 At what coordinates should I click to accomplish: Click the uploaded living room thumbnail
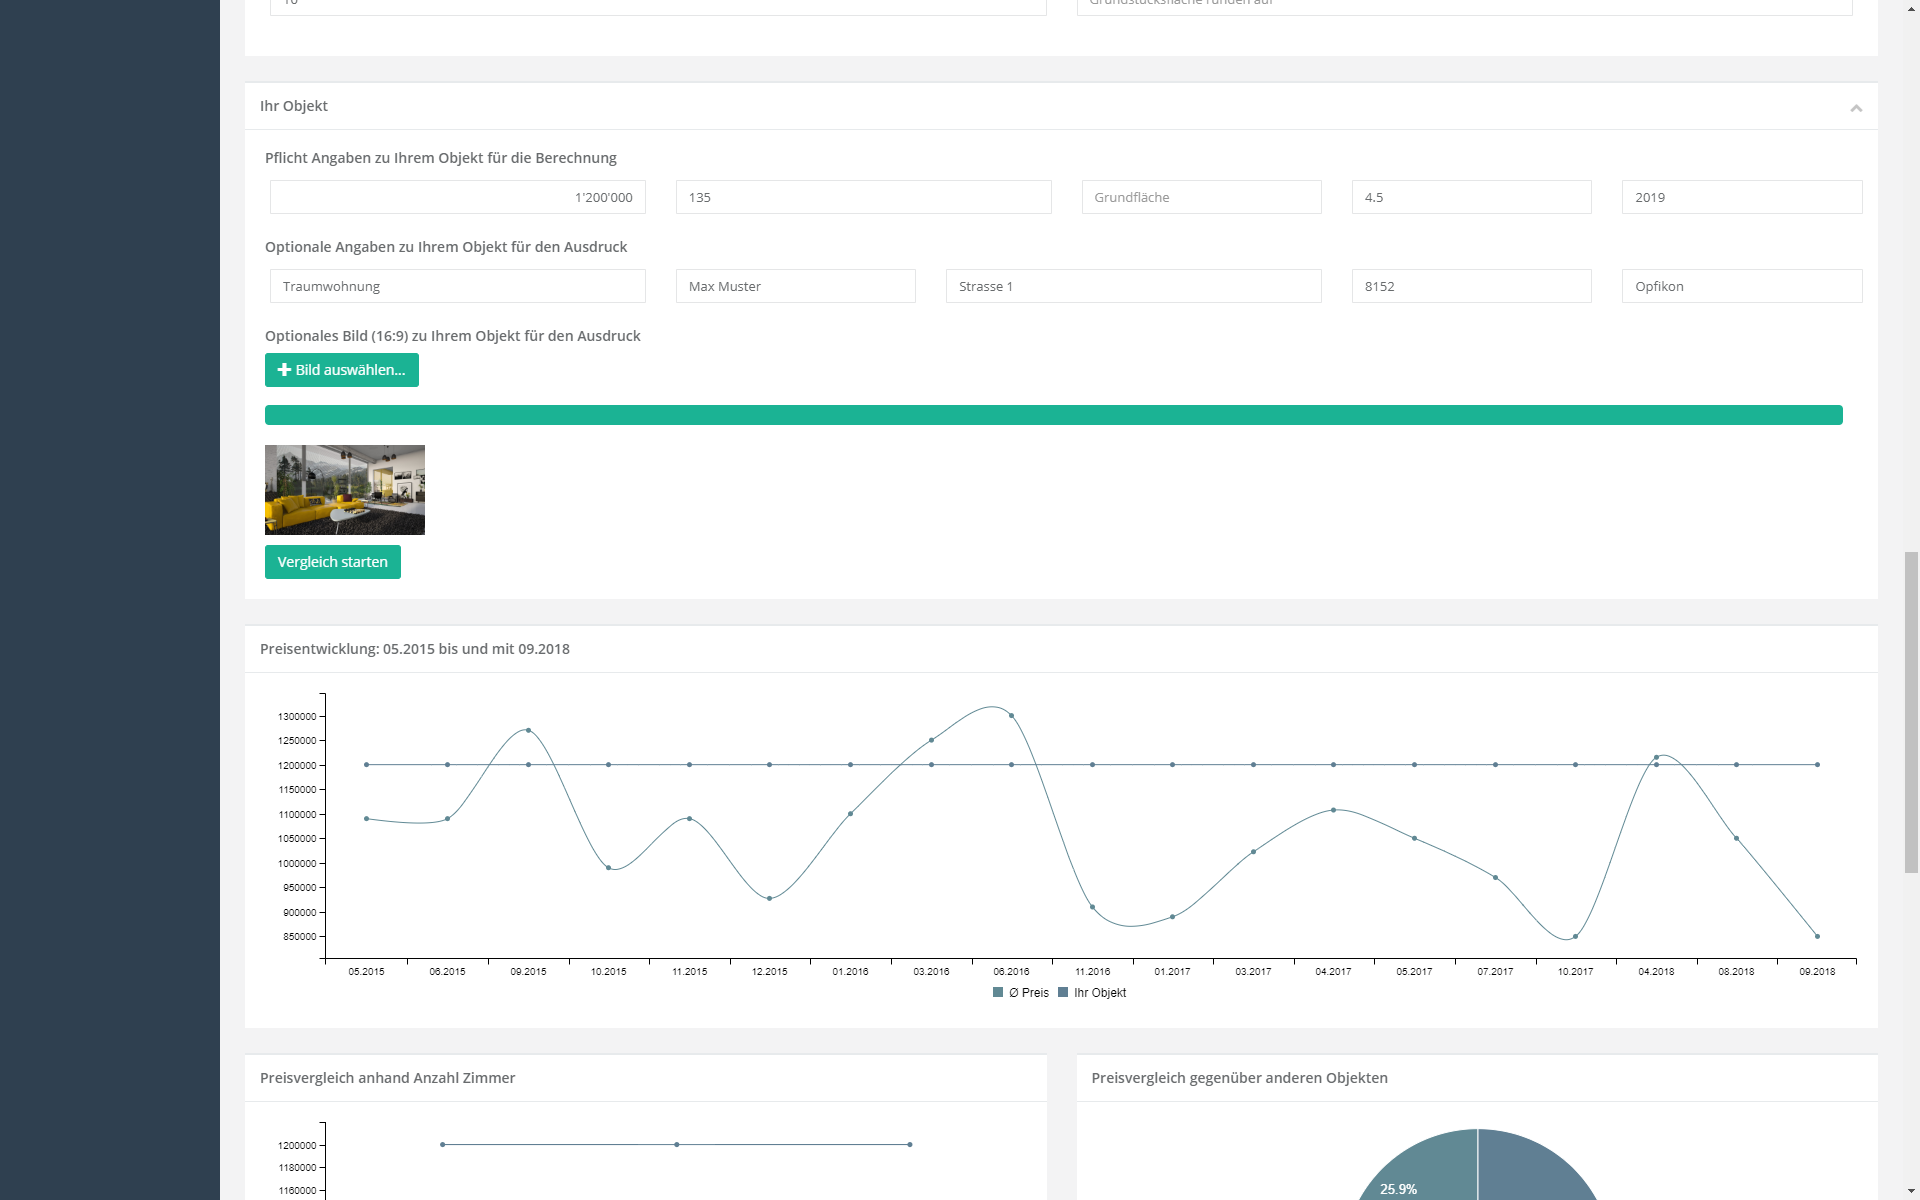pos(344,490)
